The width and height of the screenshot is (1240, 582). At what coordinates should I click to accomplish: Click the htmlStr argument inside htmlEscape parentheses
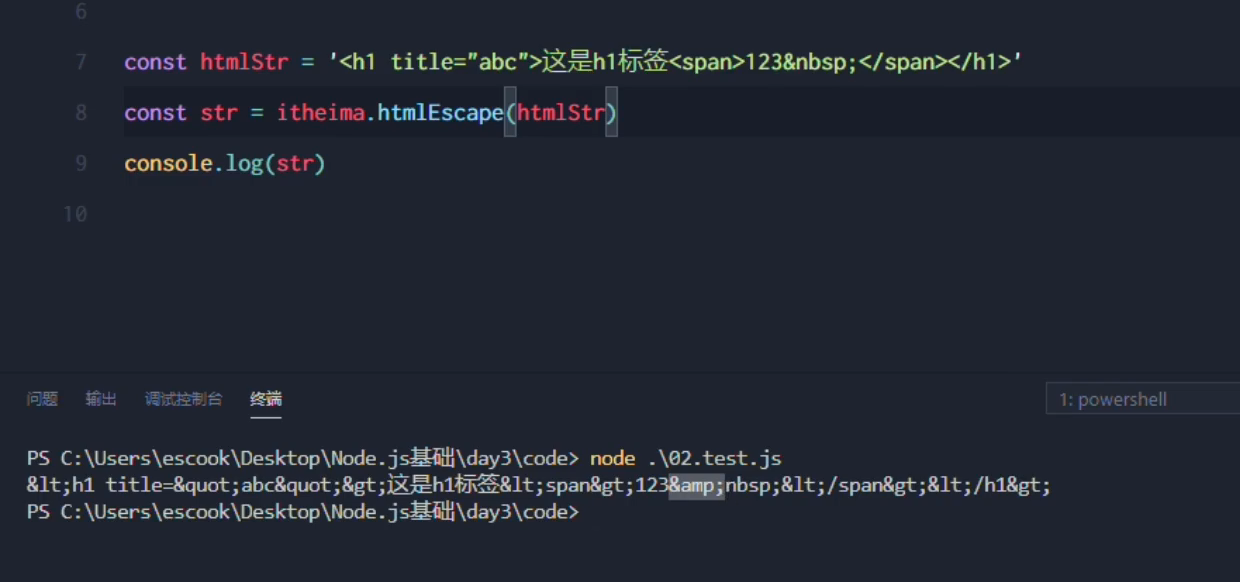tap(561, 113)
